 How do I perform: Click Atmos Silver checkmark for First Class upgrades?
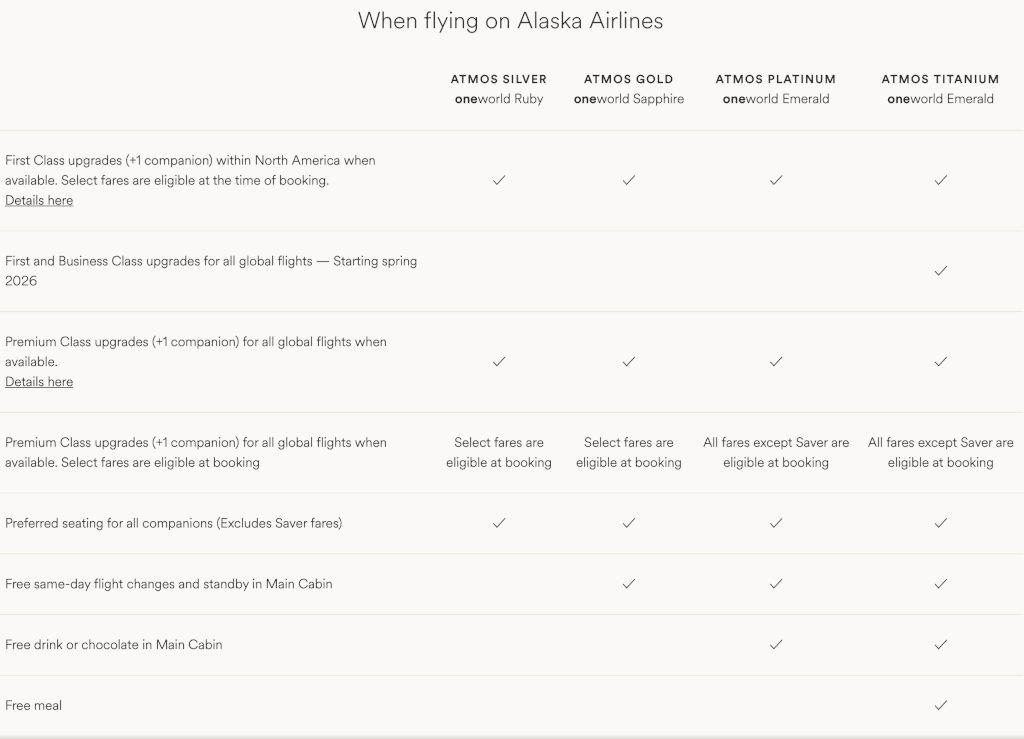click(499, 180)
